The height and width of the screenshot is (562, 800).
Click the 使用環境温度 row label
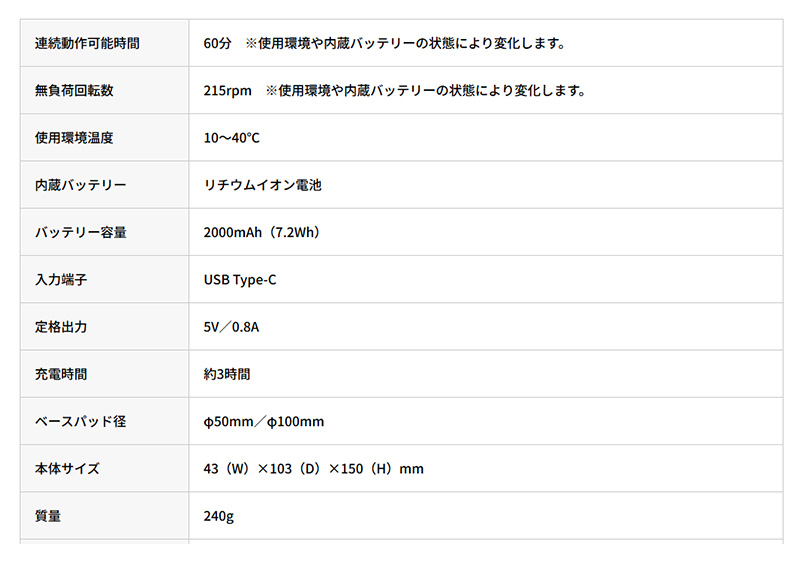pos(74,138)
